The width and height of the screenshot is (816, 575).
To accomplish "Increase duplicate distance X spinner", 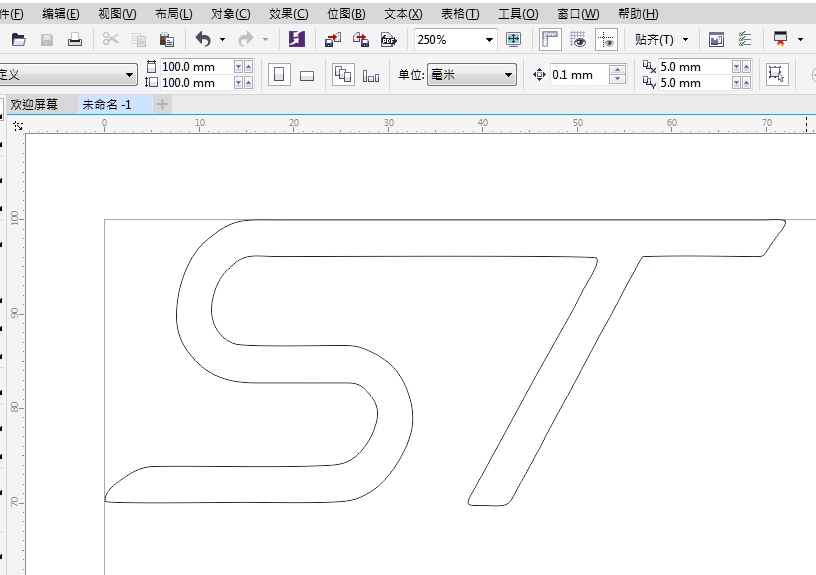I will [746, 67].
